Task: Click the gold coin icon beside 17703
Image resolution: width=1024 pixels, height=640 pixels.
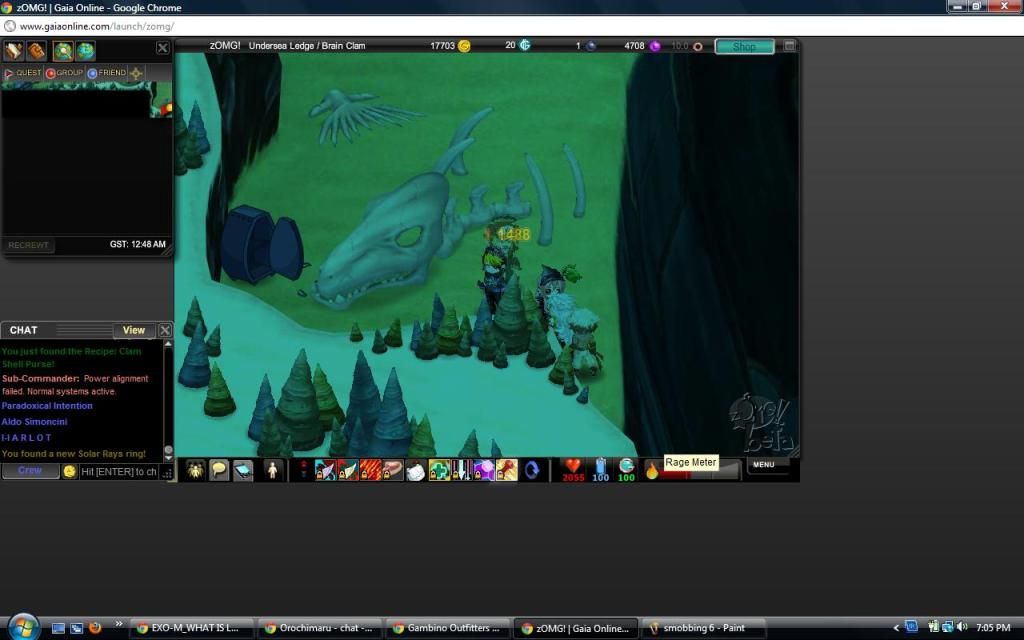Action: click(x=464, y=46)
